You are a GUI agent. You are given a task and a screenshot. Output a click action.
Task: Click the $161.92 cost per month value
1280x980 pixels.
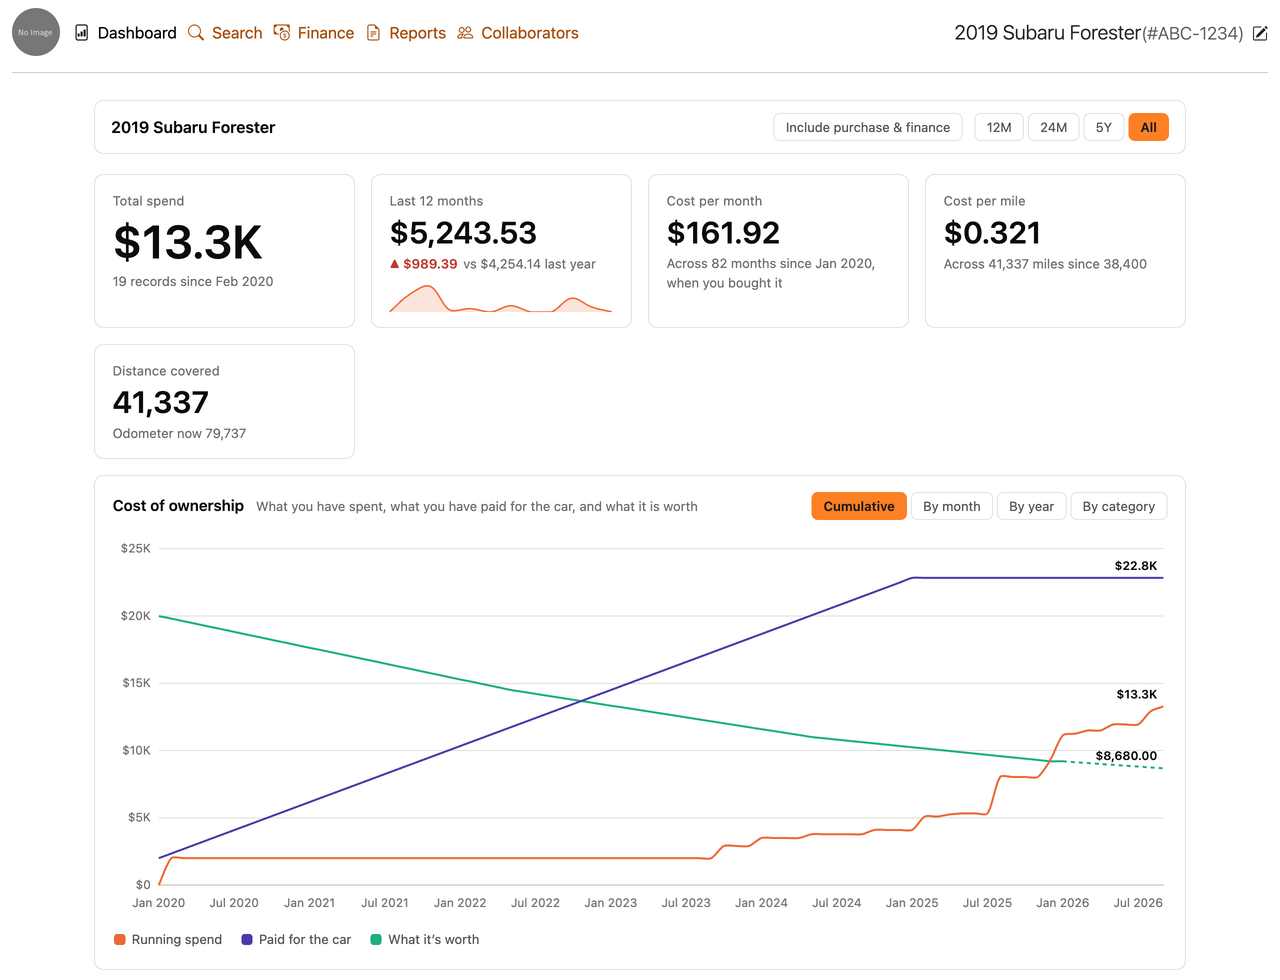(723, 233)
